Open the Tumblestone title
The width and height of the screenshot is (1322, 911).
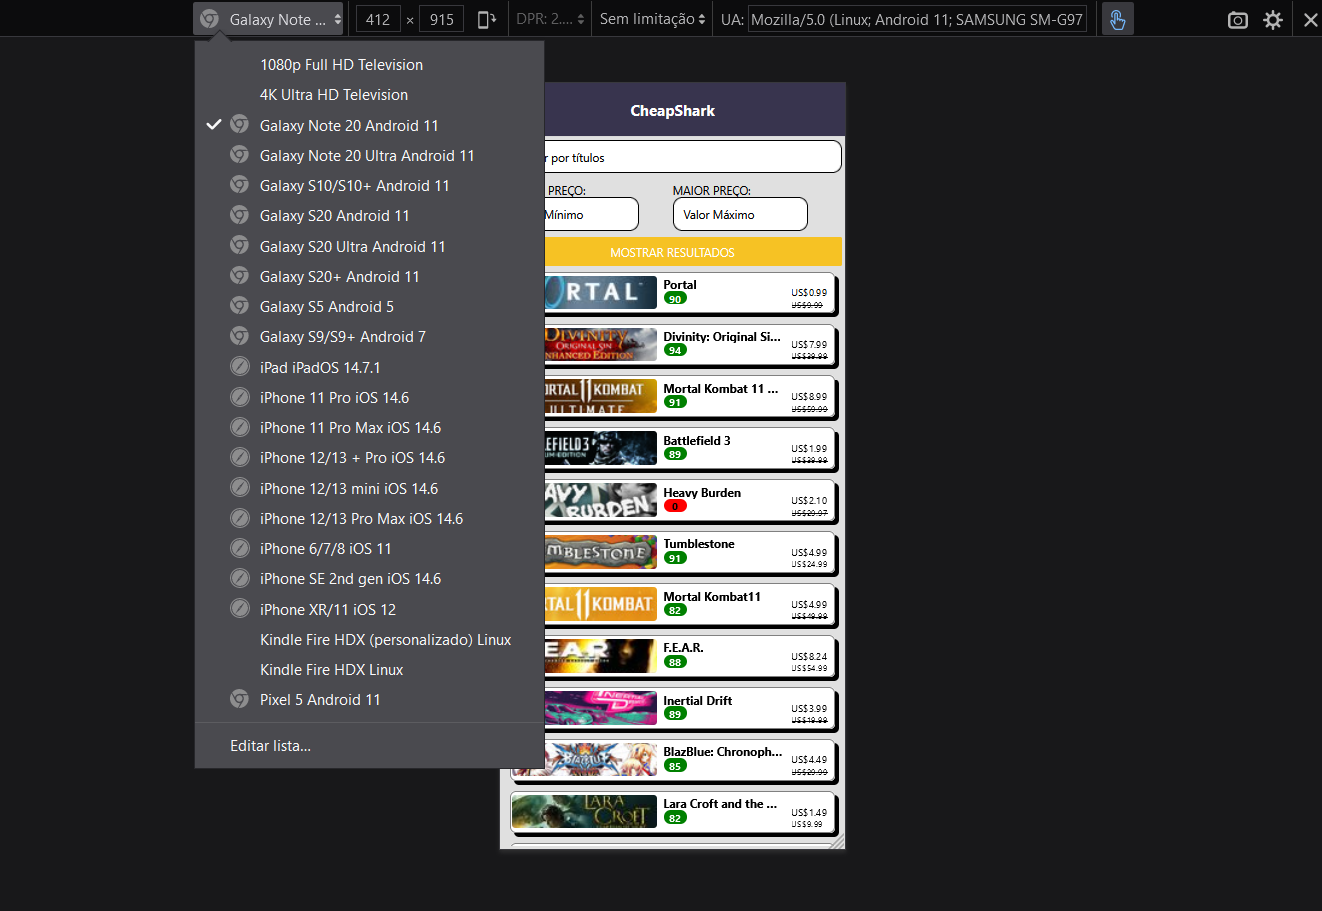(x=699, y=544)
